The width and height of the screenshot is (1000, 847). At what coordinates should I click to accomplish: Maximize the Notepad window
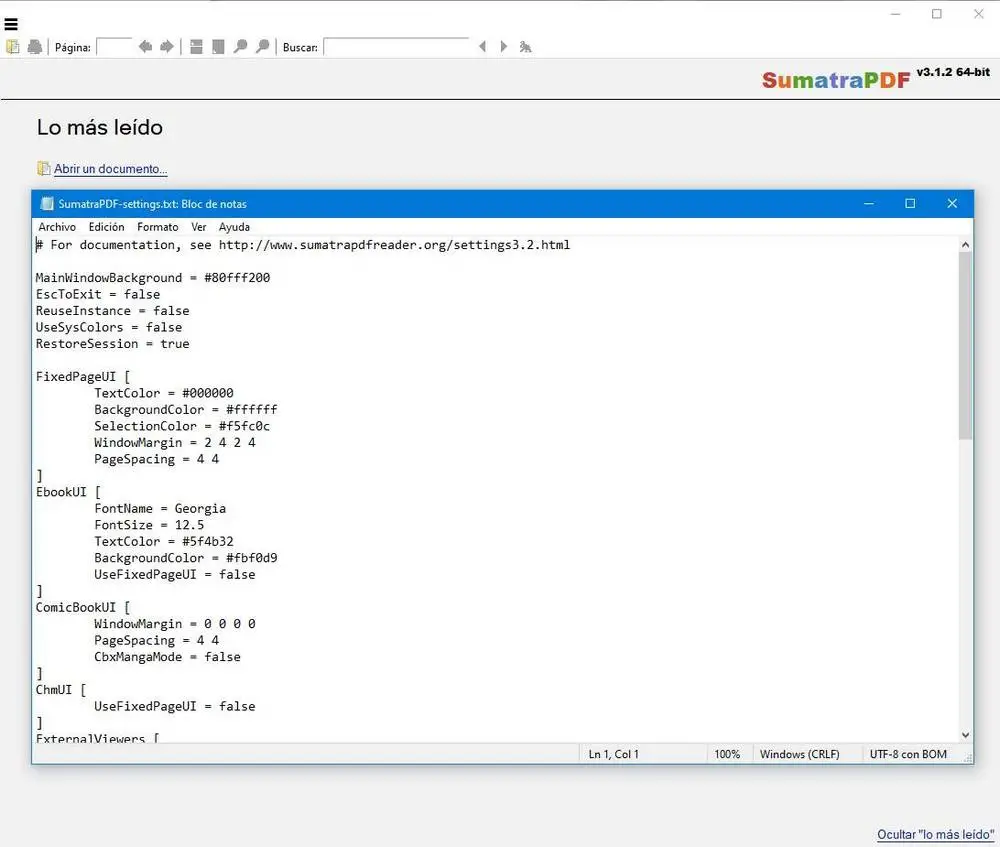coord(910,203)
